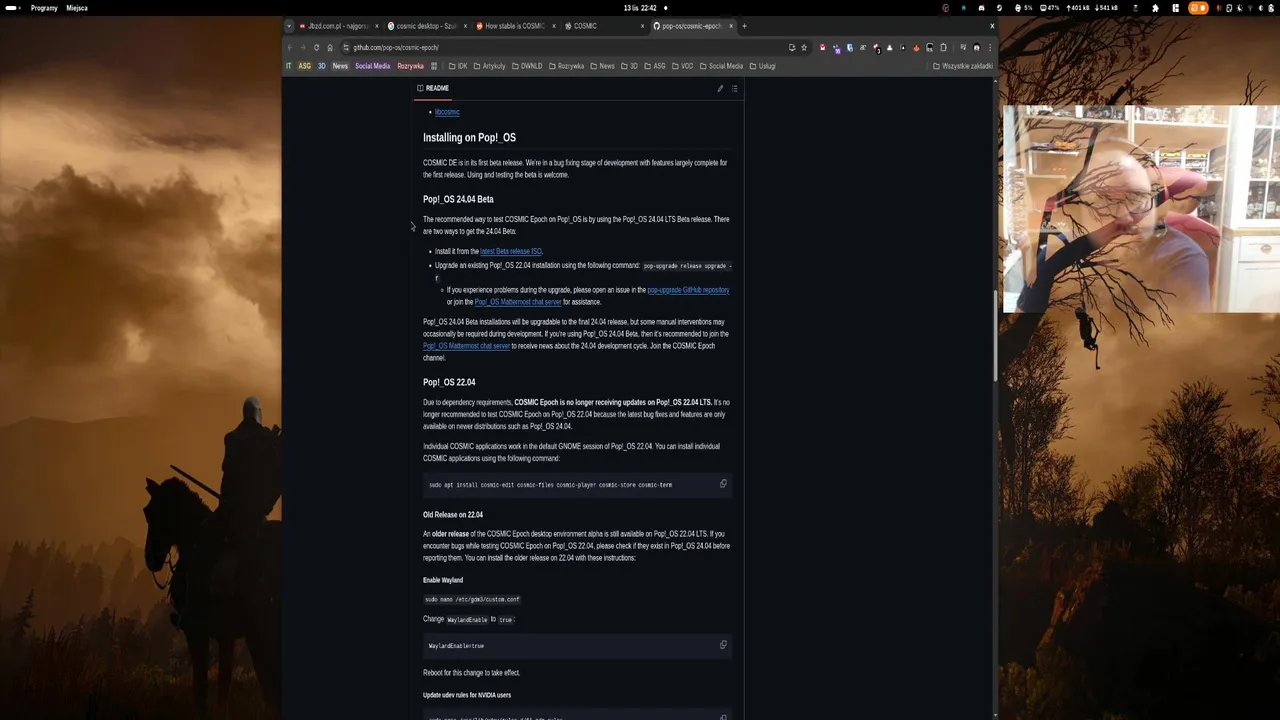The width and height of the screenshot is (1280, 720).
Task: Open the How stable is COSMIC tab
Action: 514,26
